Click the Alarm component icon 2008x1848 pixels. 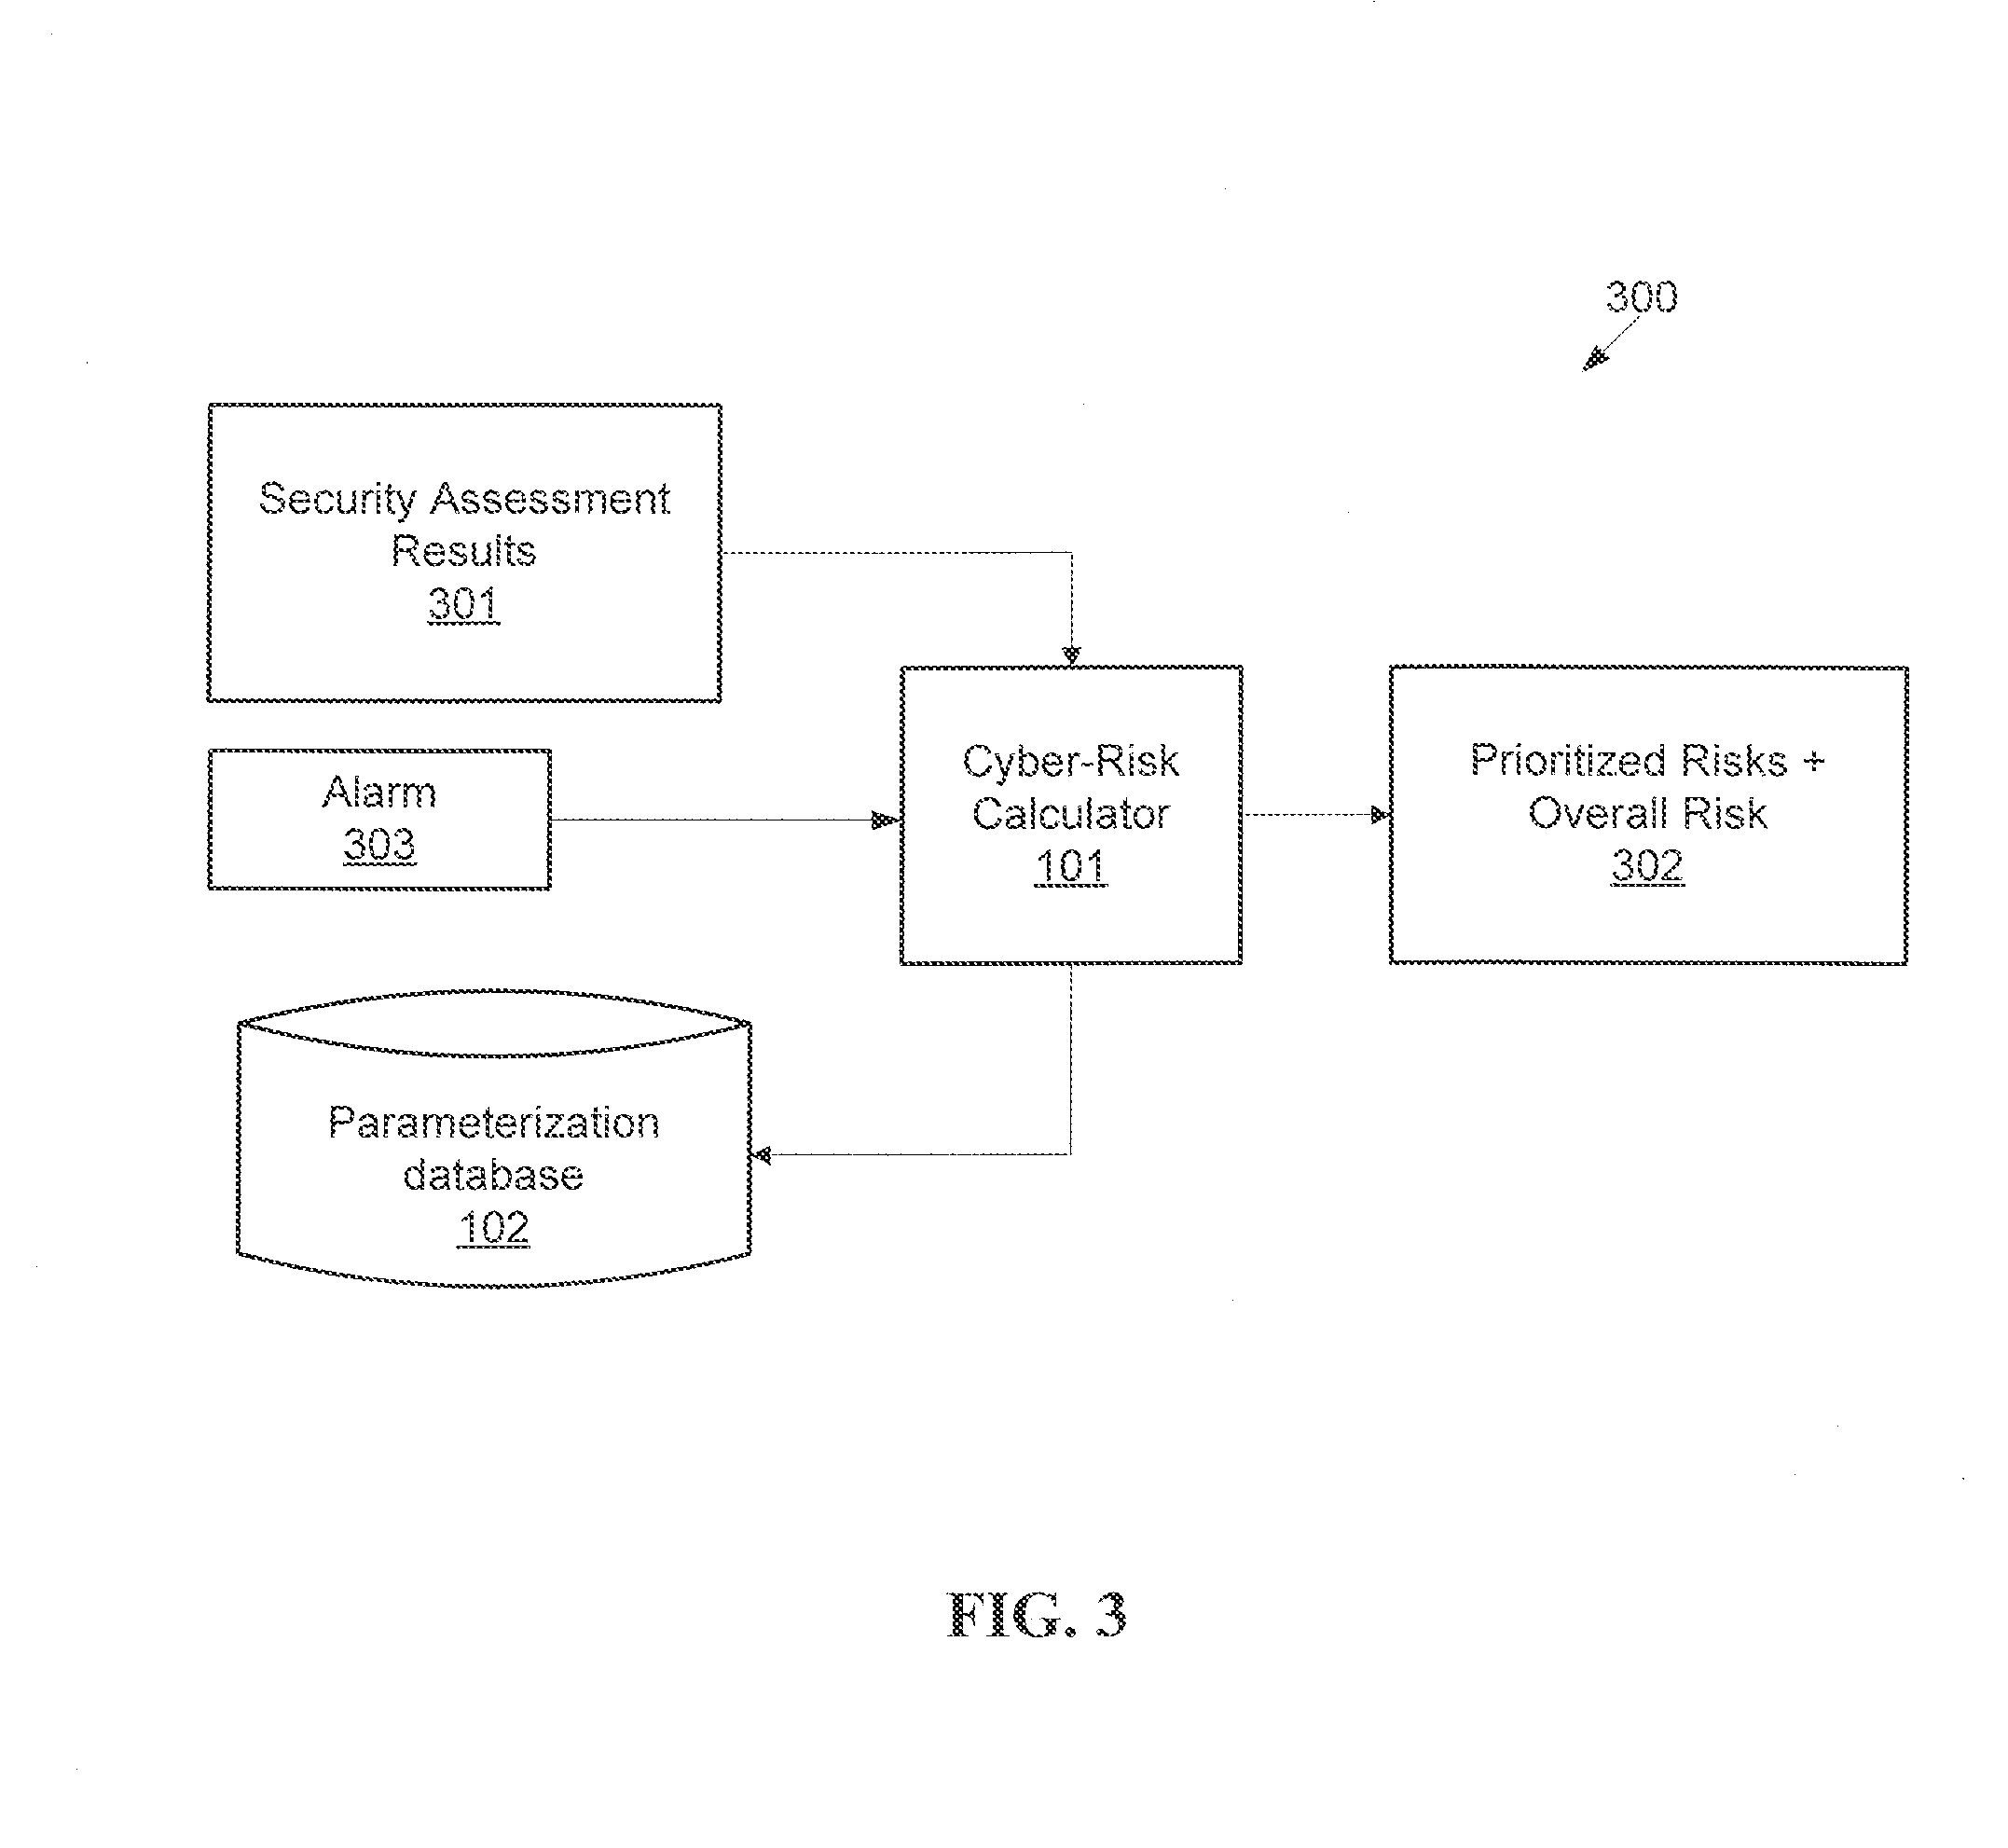coord(350,824)
